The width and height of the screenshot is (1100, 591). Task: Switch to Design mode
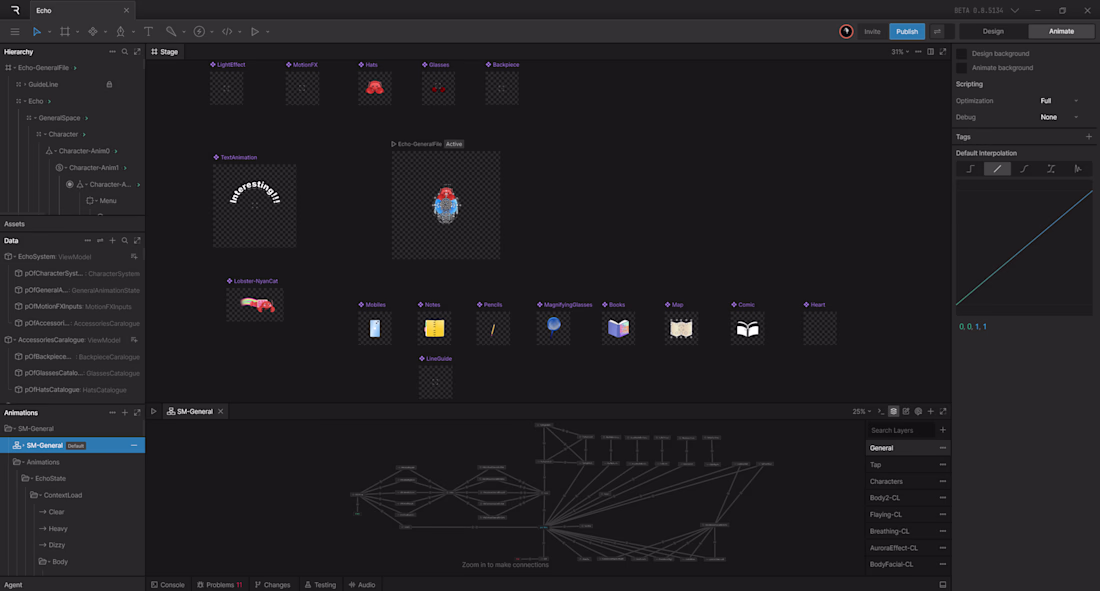993,32
